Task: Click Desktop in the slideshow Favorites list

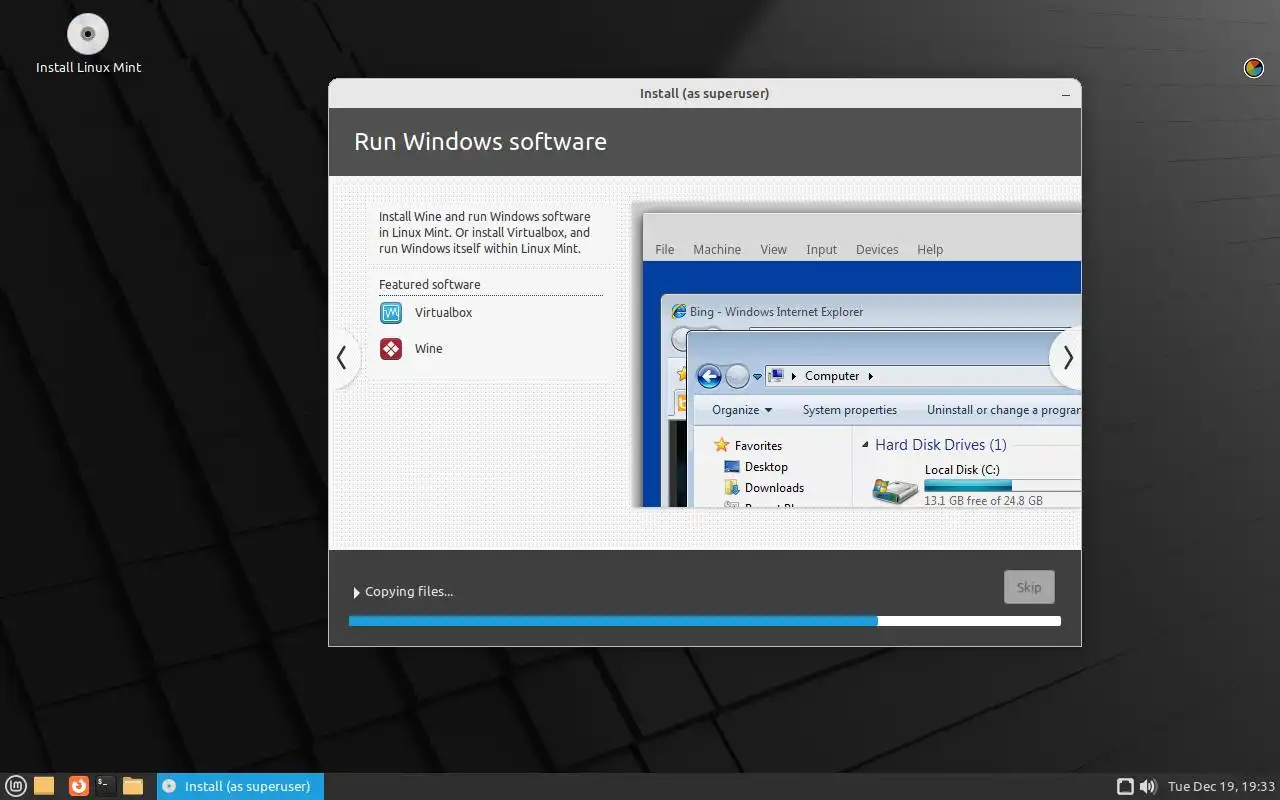Action: (x=766, y=467)
